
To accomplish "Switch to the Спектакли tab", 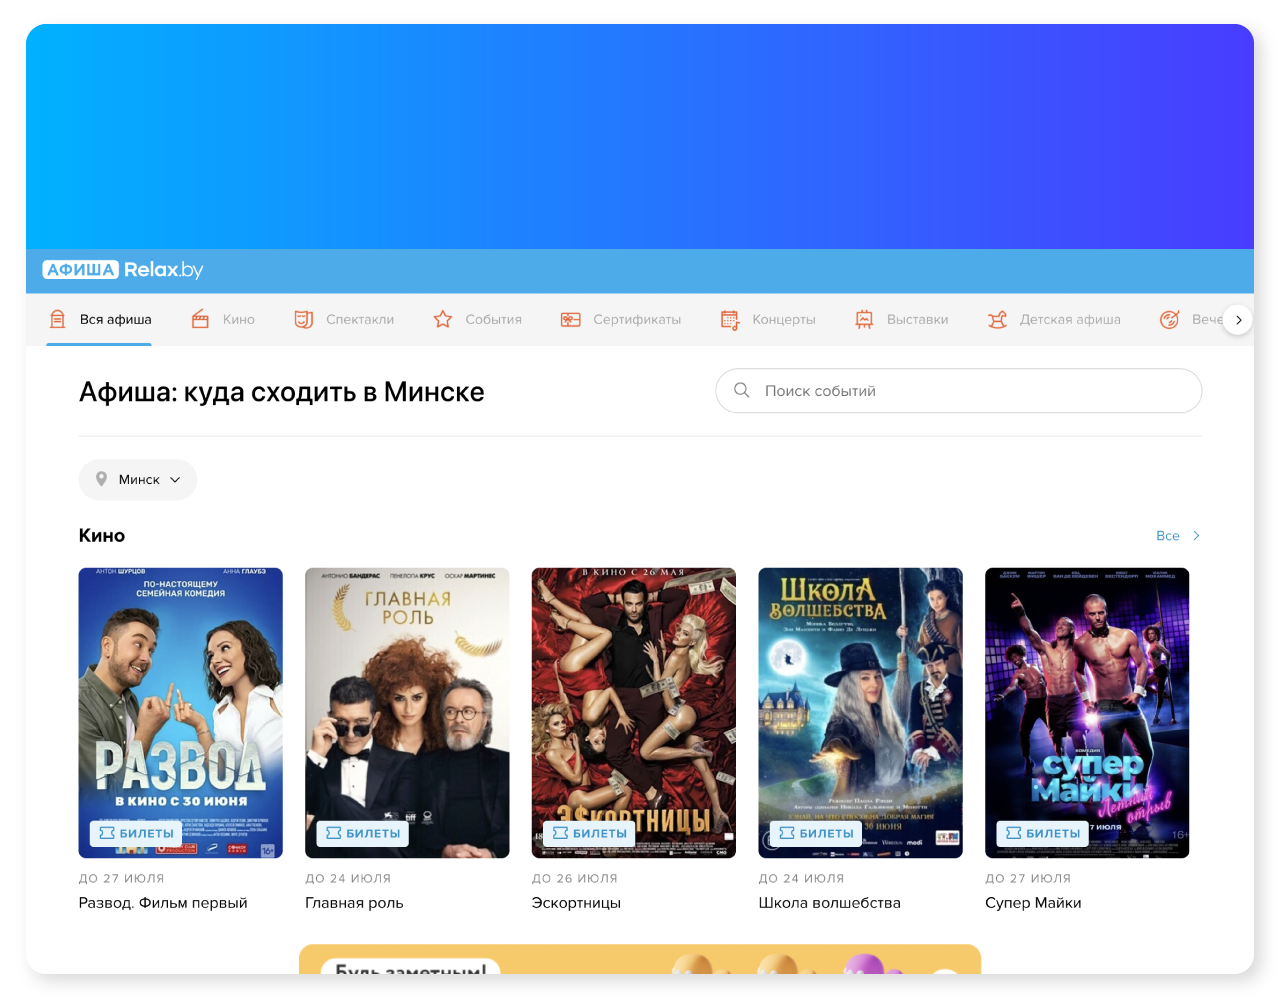I will [344, 320].
